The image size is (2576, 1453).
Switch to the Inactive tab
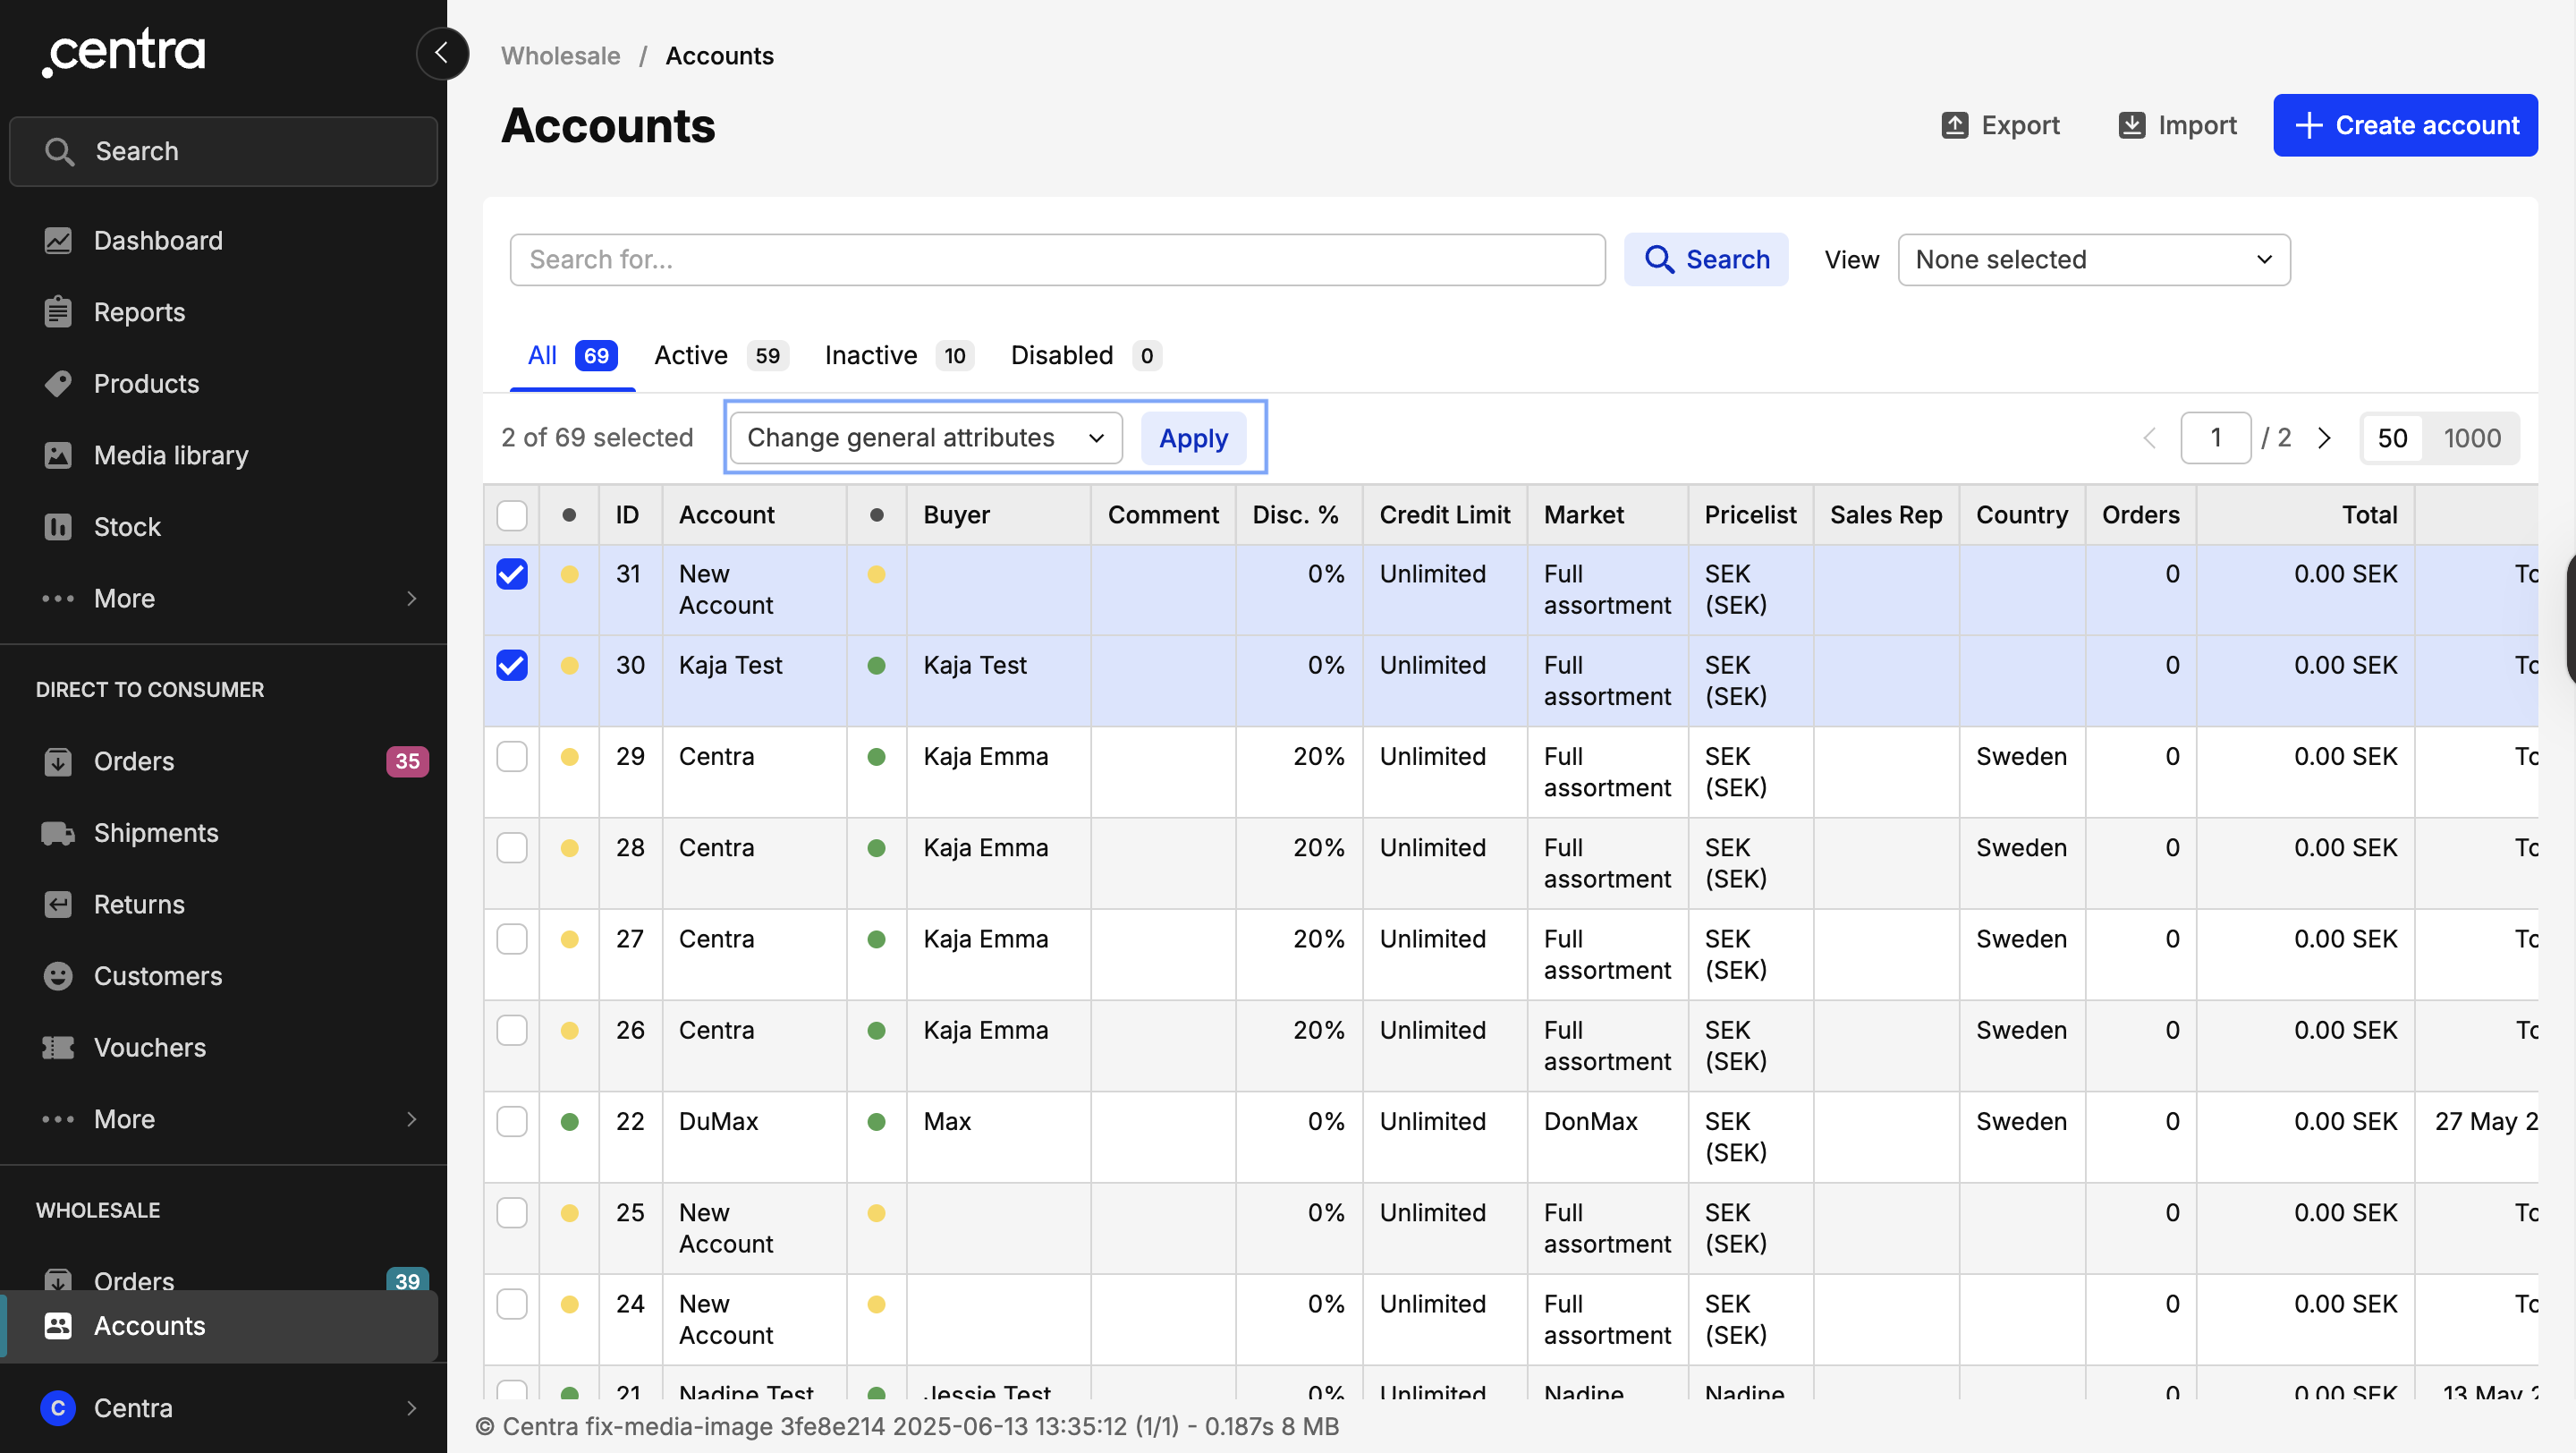coord(899,356)
